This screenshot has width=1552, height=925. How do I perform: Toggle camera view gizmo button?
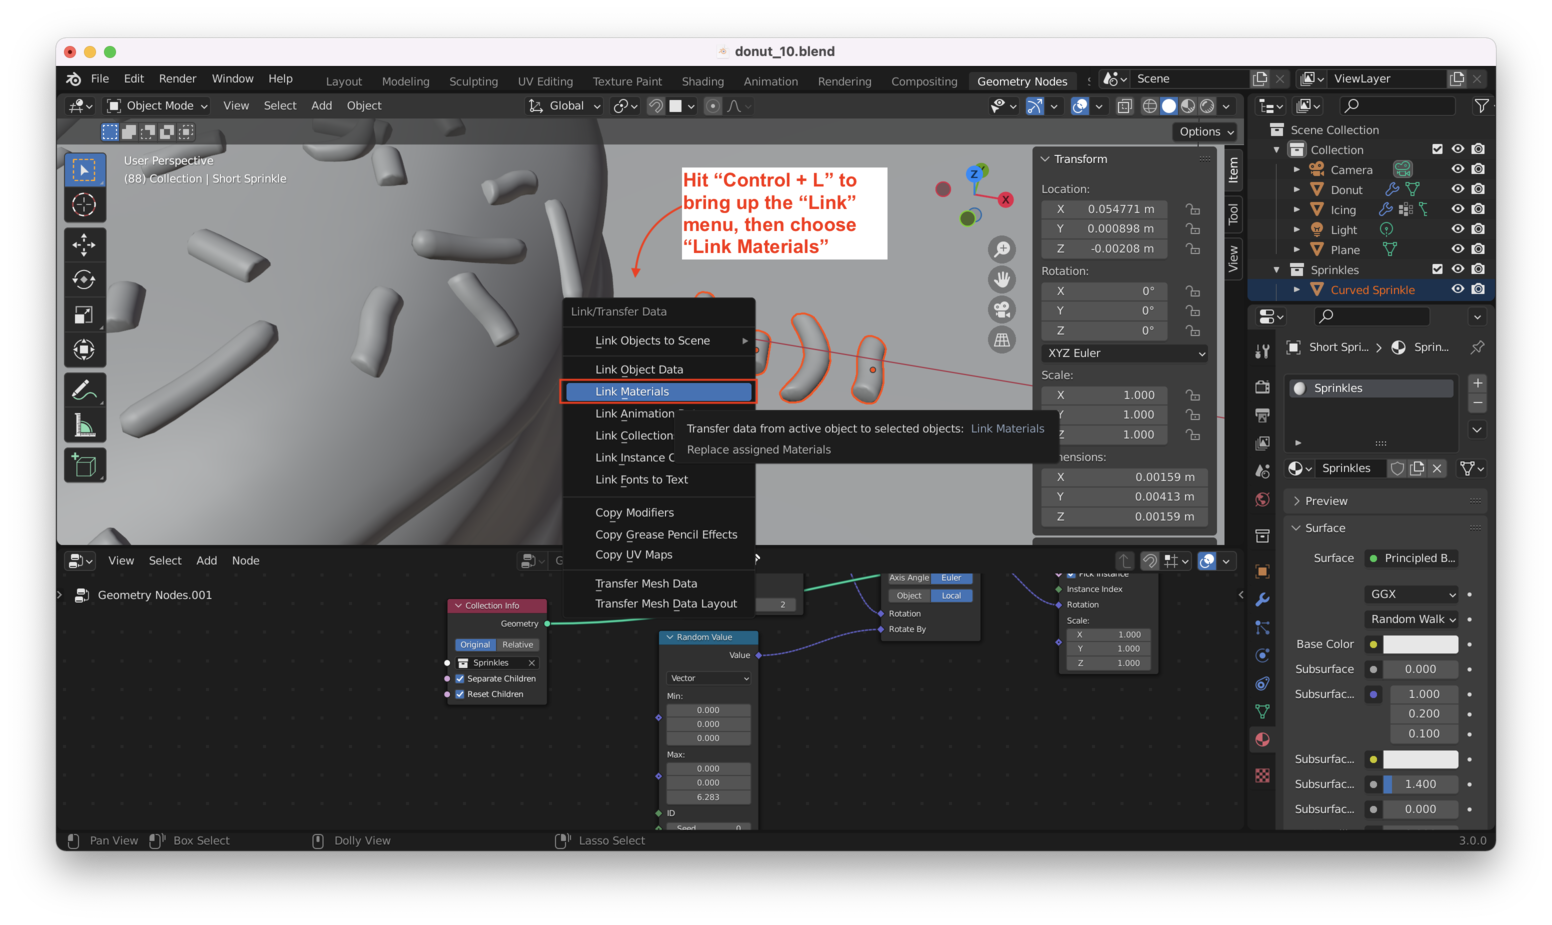pos(1001,309)
